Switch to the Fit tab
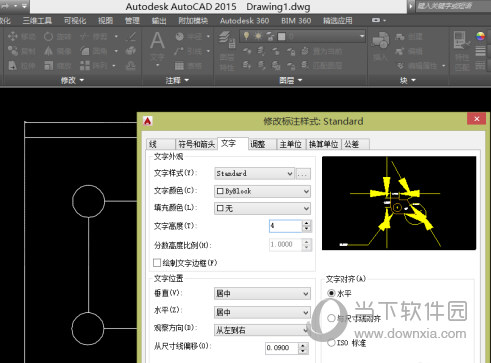 (262, 144)
